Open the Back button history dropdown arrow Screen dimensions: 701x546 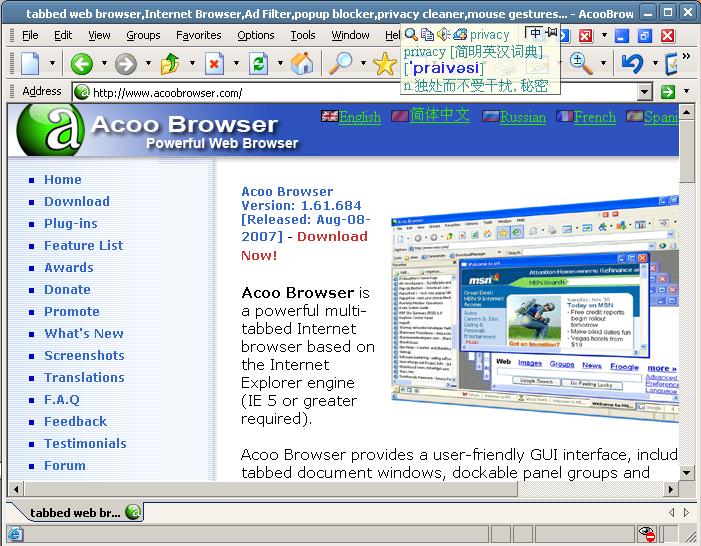(103, 64)
